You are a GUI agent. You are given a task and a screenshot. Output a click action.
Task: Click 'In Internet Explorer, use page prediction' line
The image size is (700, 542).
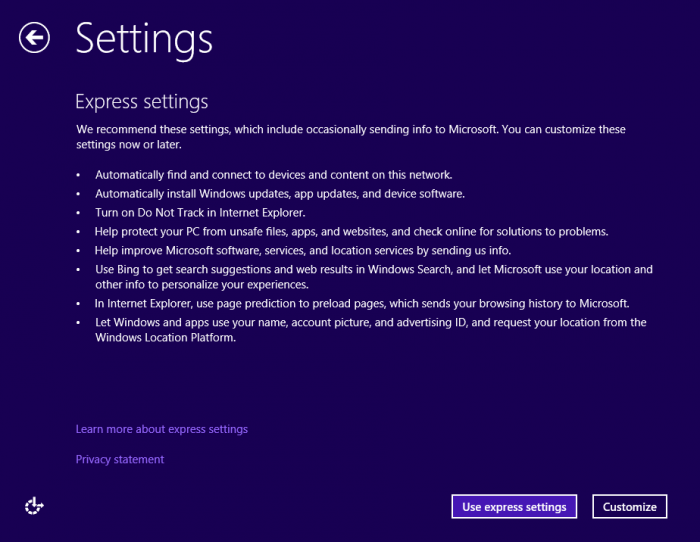[362, 304]
